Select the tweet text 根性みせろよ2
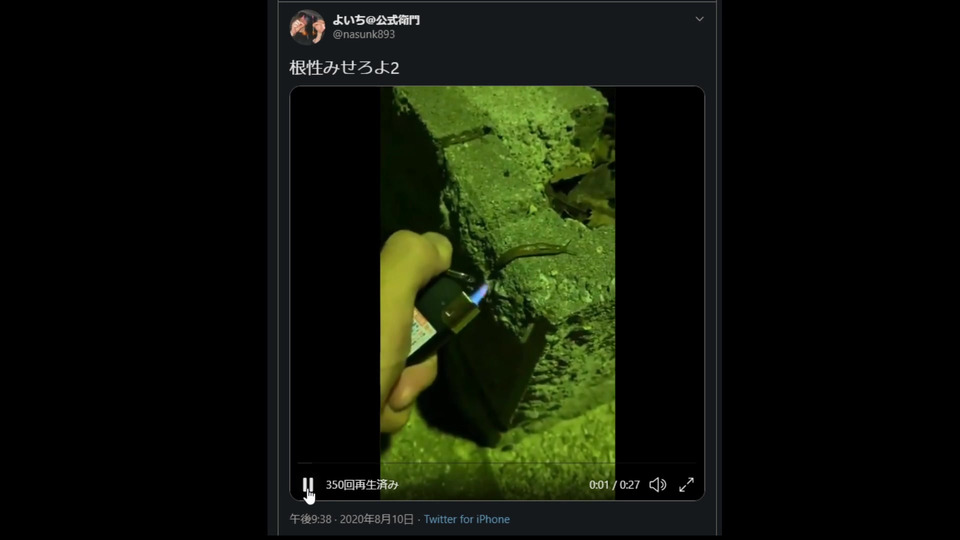 pyautogui.click(x=344, y=67)
